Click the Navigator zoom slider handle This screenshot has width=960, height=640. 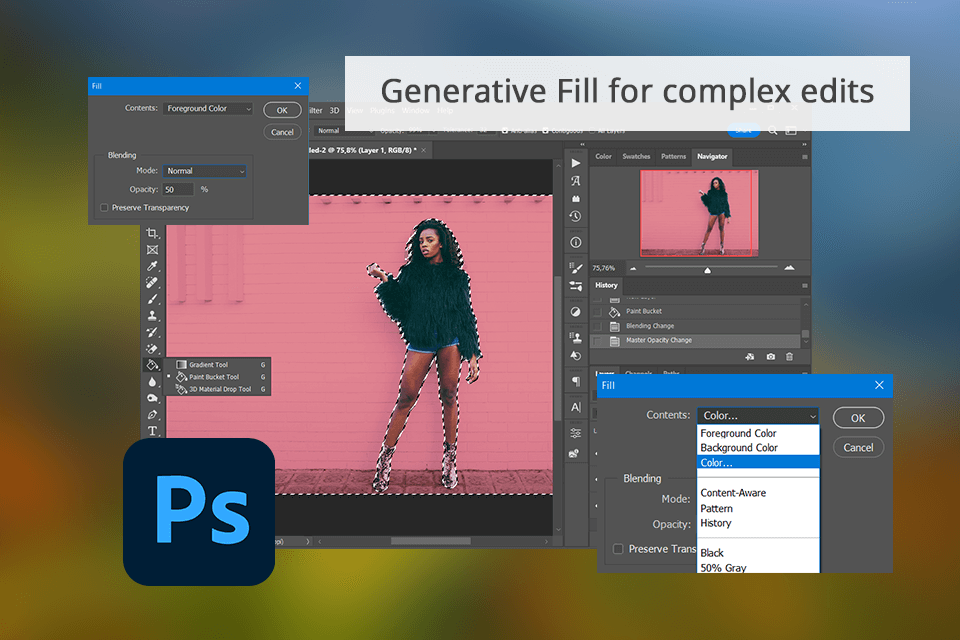(708, 269)
